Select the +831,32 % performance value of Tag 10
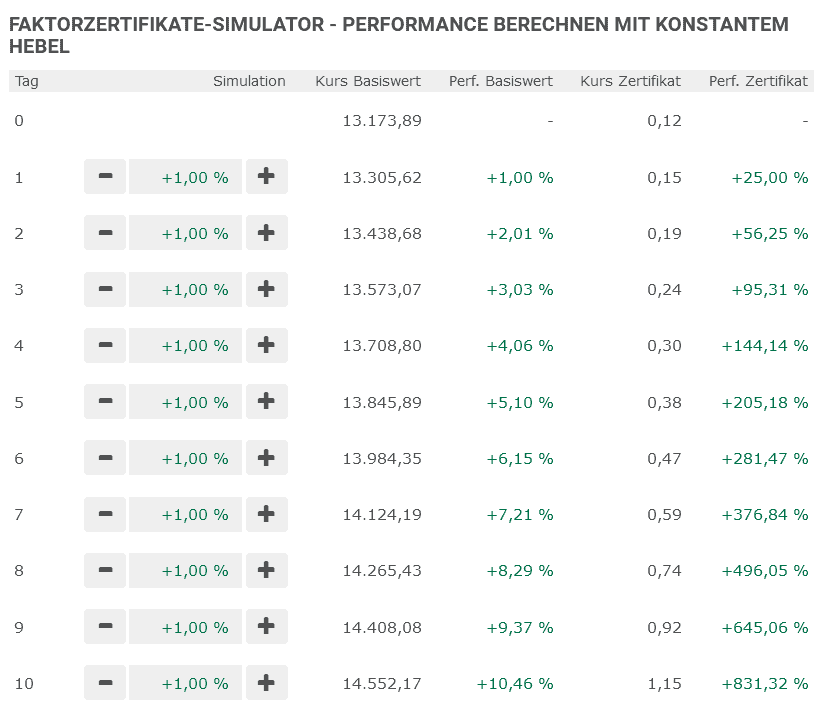The height and width of the screenshot is (716, 822). pos(769,683)
